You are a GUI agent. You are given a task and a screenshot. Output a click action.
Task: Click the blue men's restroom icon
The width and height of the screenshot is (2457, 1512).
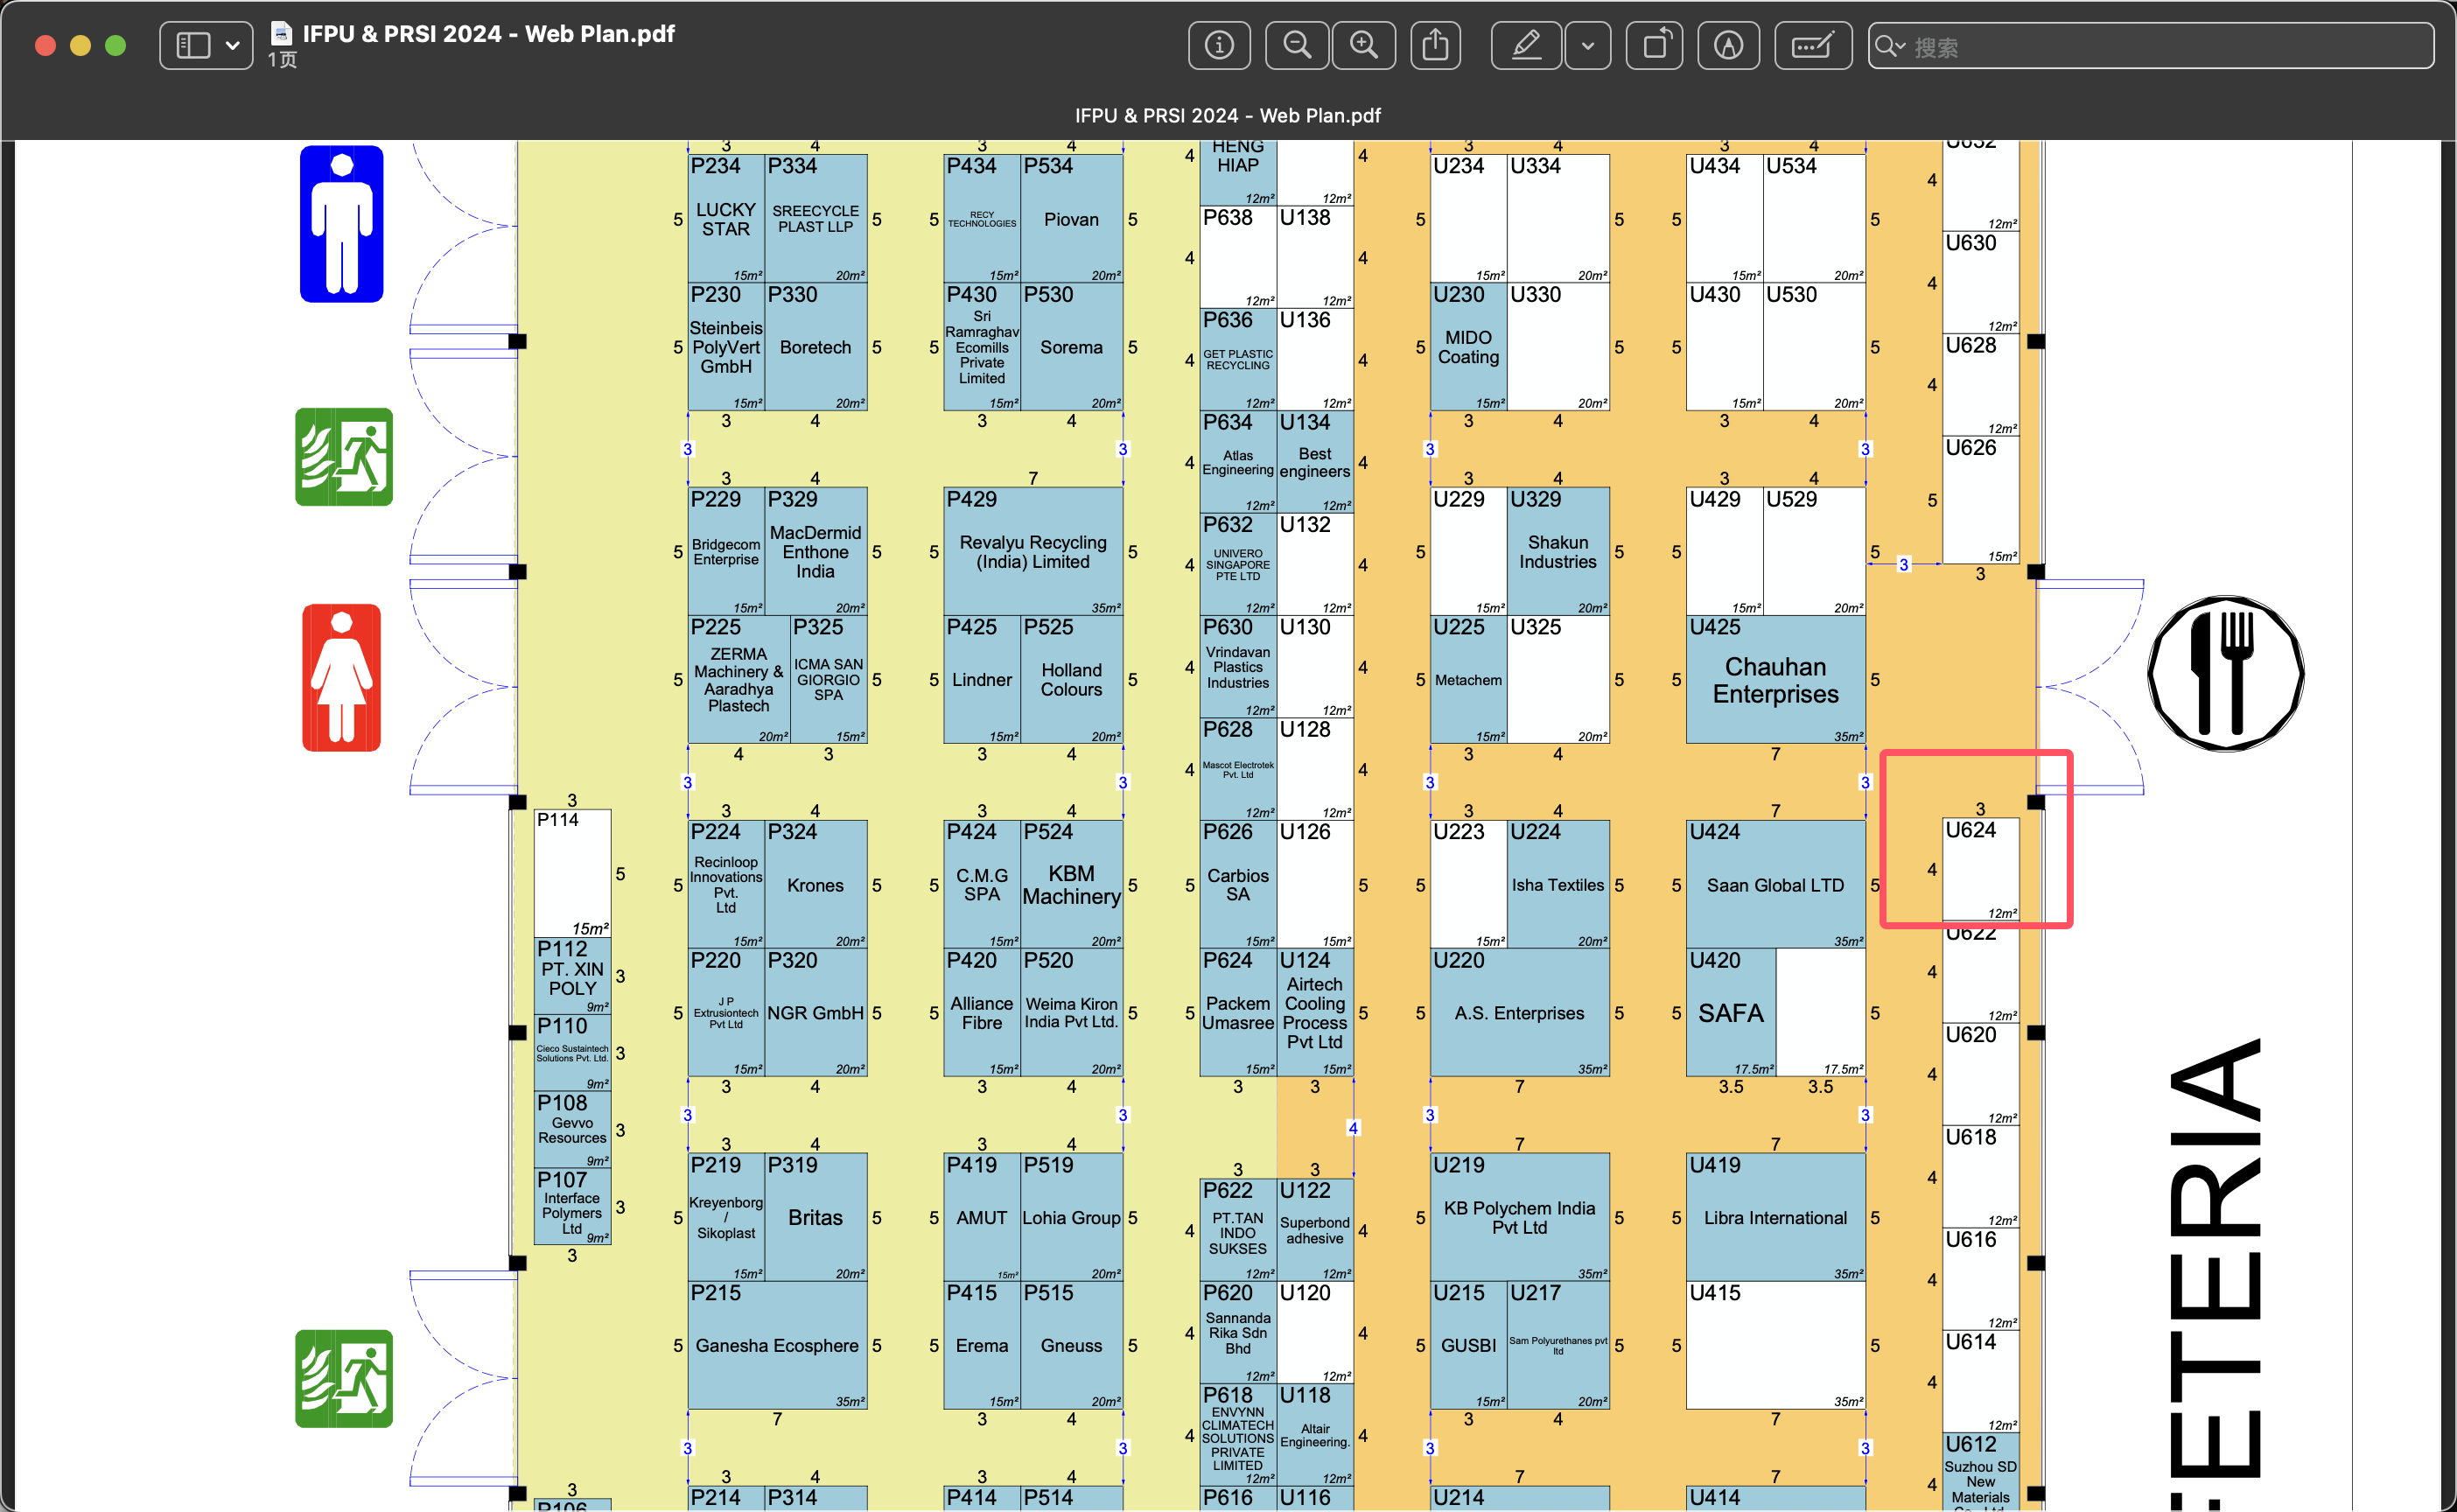pos(342,224)
